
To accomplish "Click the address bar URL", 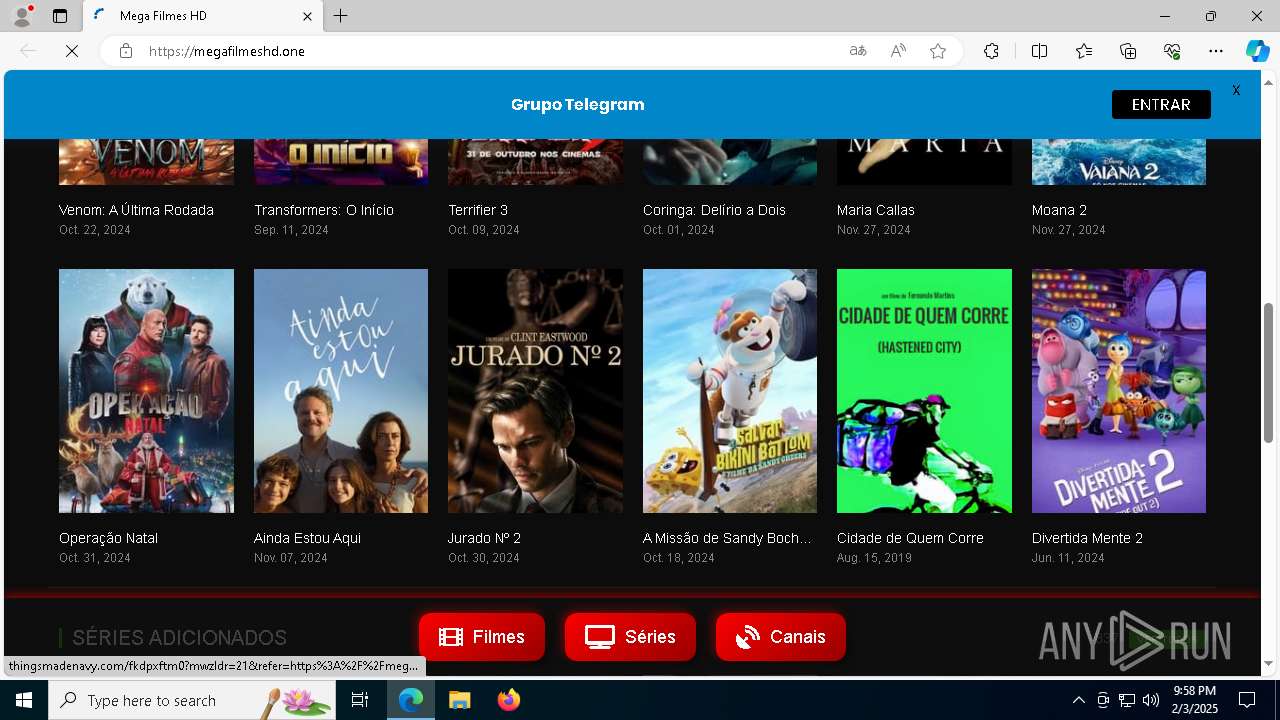I will (x=227, y=51).
